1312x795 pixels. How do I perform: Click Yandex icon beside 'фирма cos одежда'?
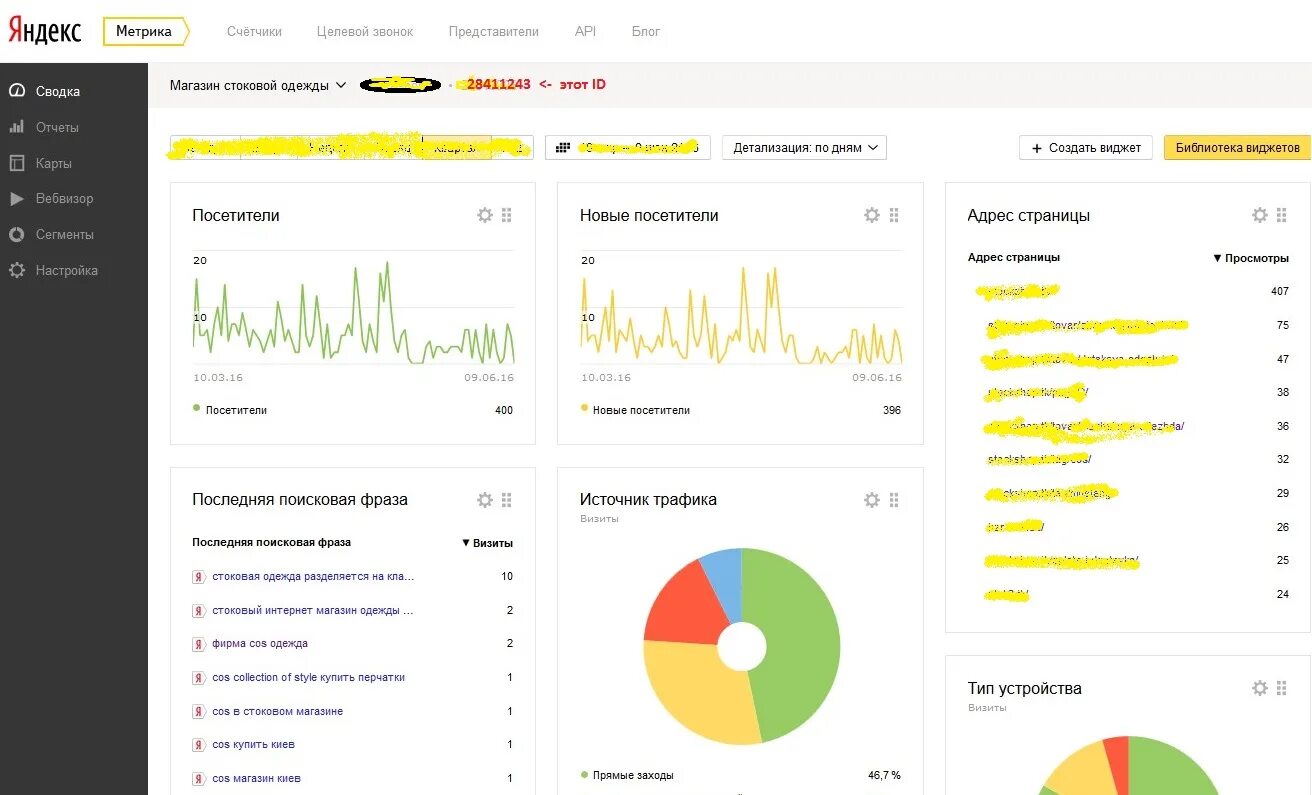tap(198, 644)
